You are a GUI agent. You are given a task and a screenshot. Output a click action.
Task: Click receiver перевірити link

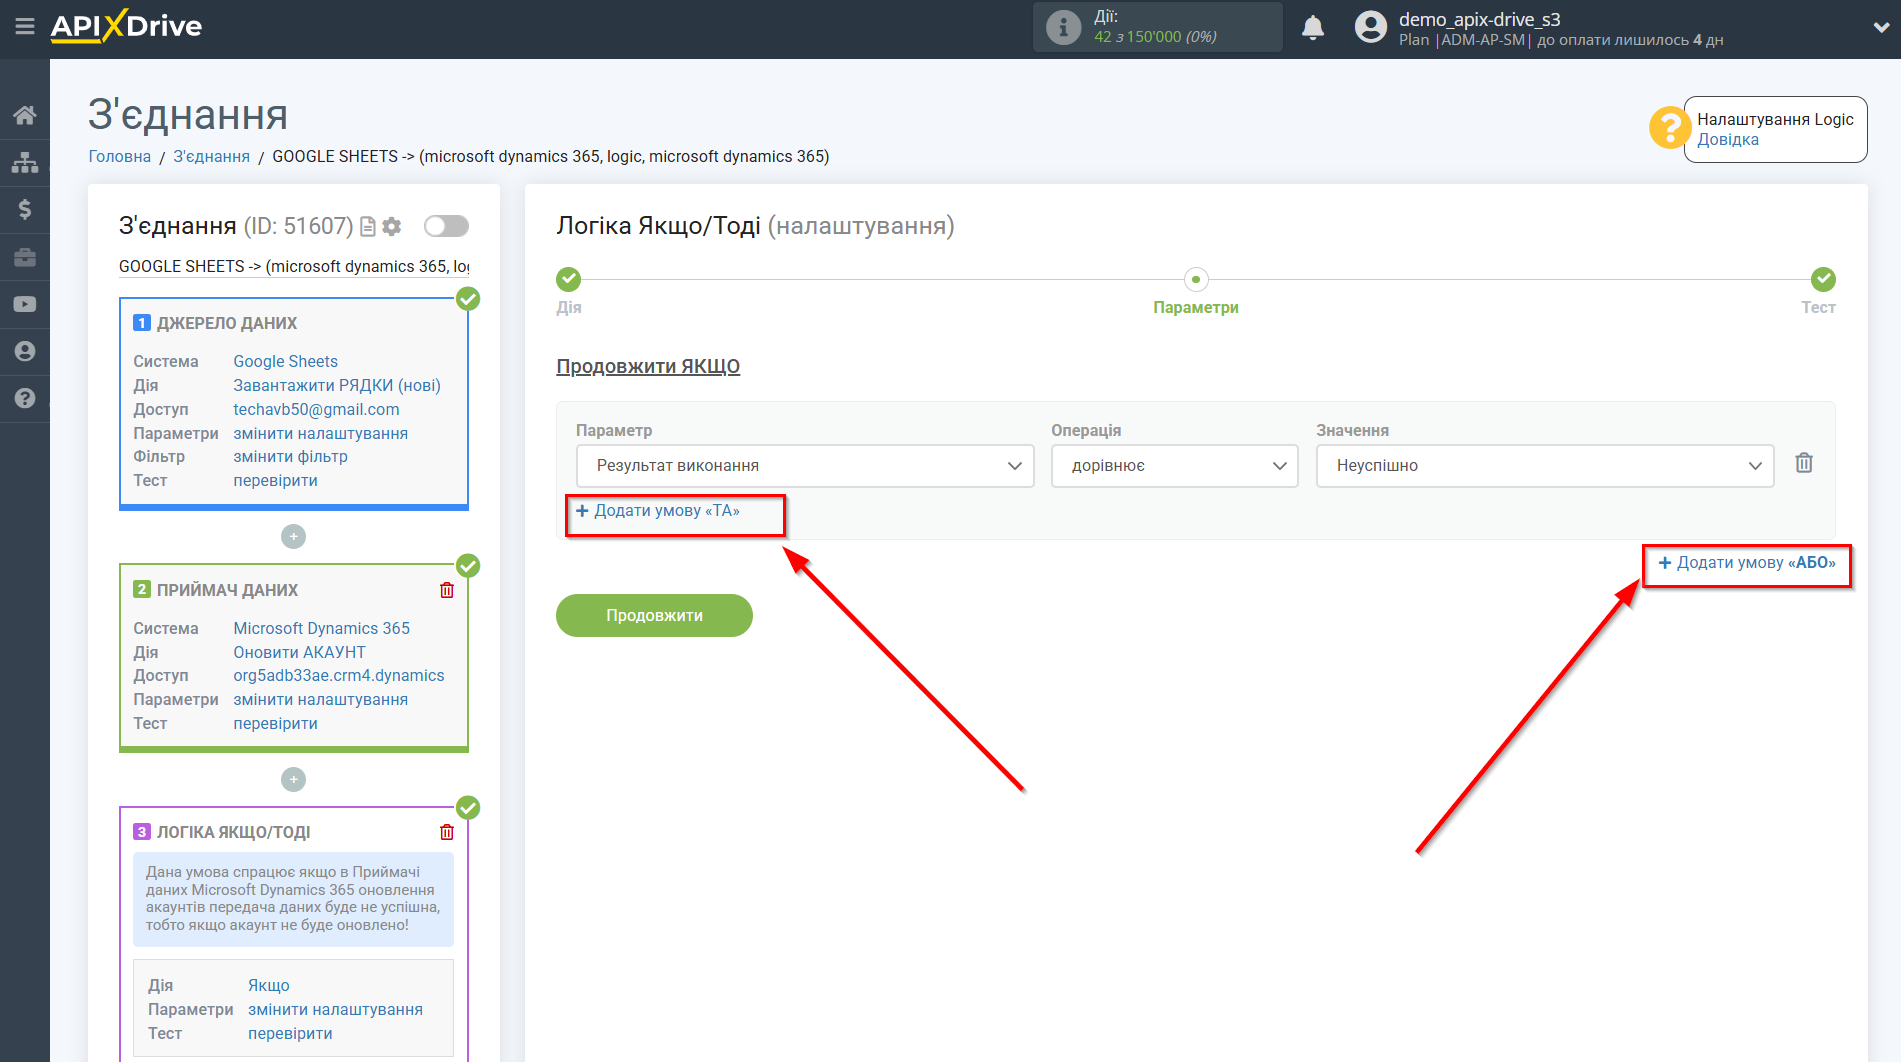click(275, 723)
